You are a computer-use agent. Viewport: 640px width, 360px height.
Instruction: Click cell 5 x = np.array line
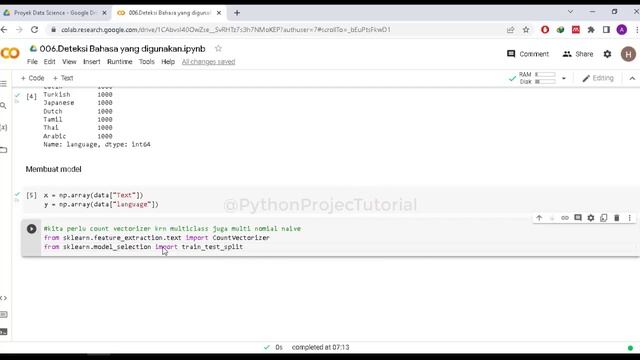click(x=93, y=195)
